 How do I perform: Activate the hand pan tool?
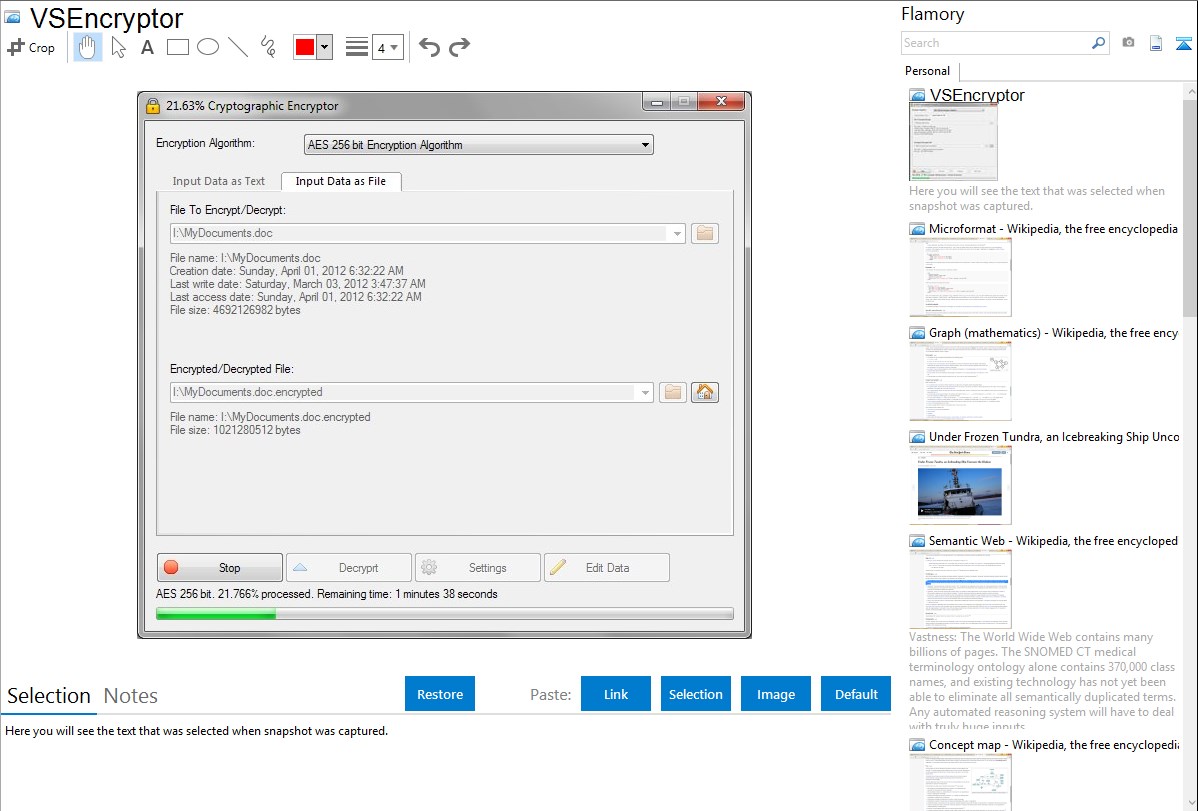88,47
